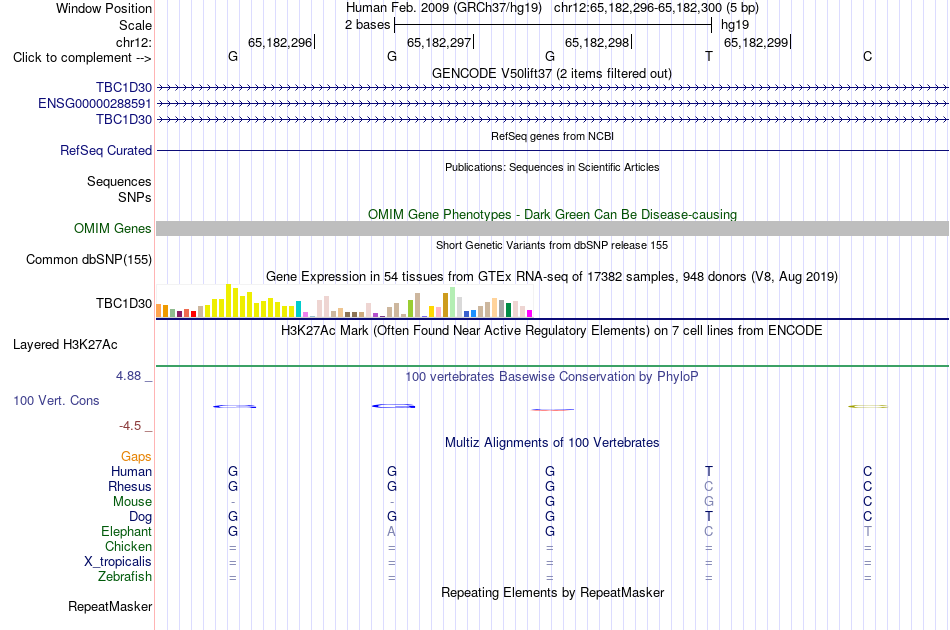950x630 pixels.
Task: Select the Dog alignment row label
Action: click(140, 517)
